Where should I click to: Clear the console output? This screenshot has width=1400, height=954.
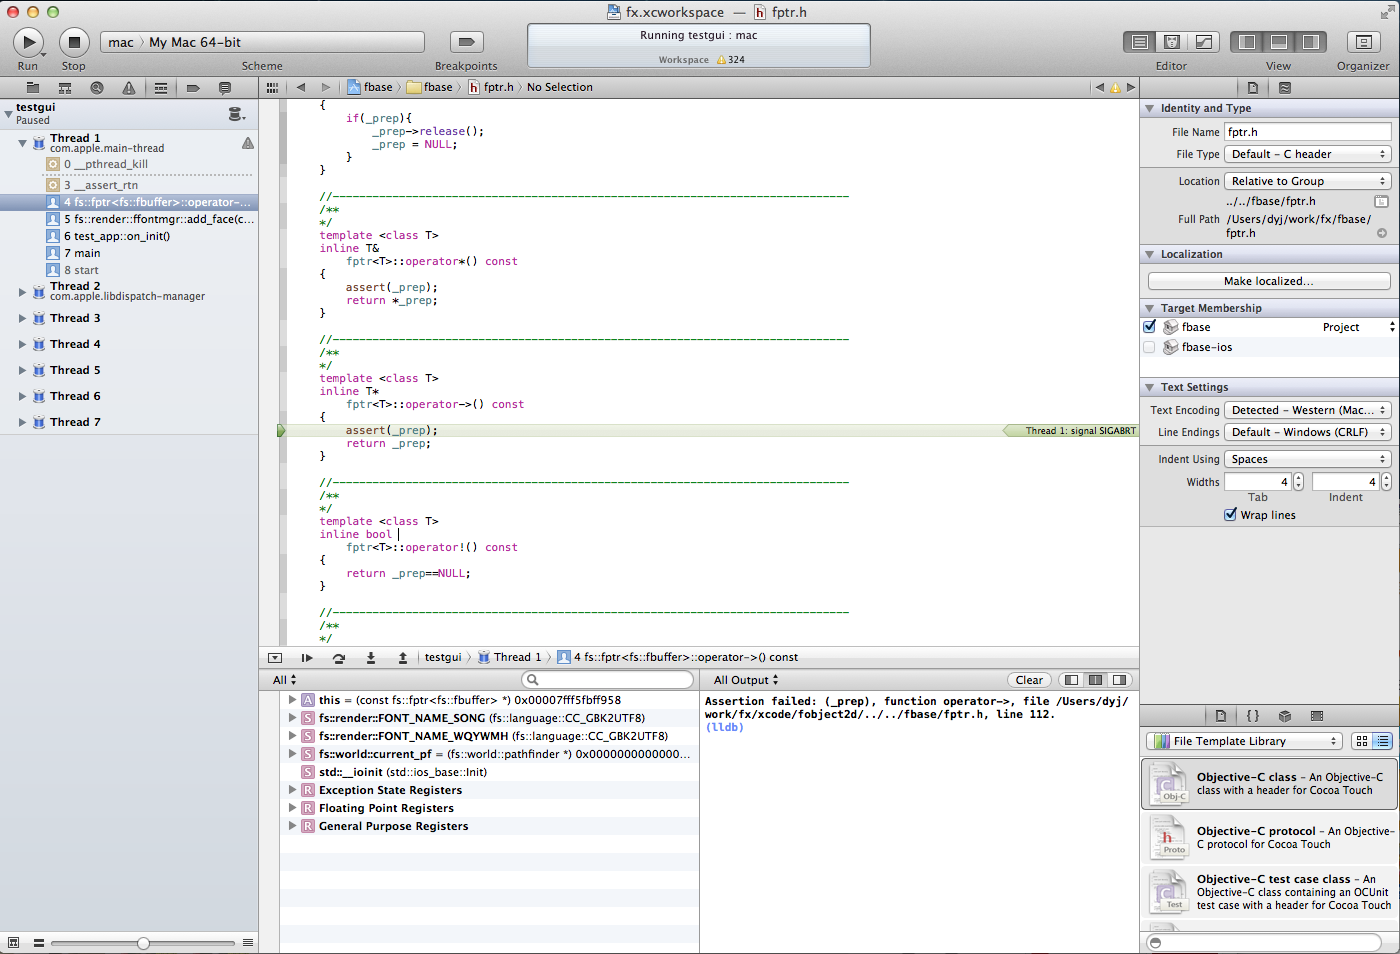1029,680
